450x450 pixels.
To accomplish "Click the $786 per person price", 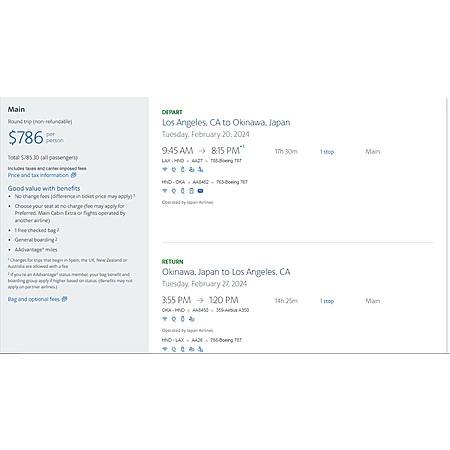I will pos(36,137).
